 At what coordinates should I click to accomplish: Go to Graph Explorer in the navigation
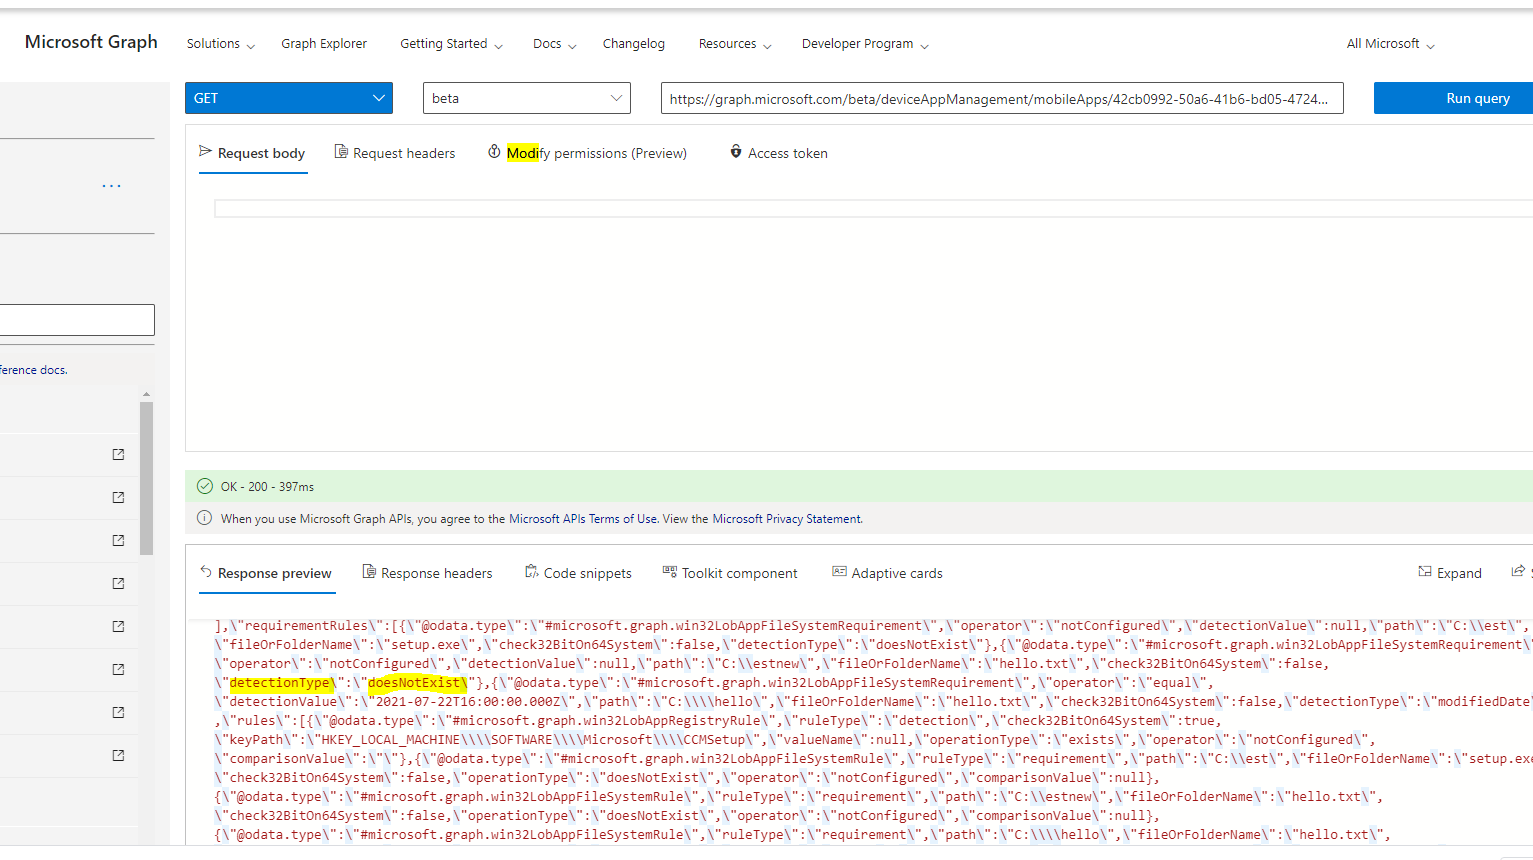(324, 44)
